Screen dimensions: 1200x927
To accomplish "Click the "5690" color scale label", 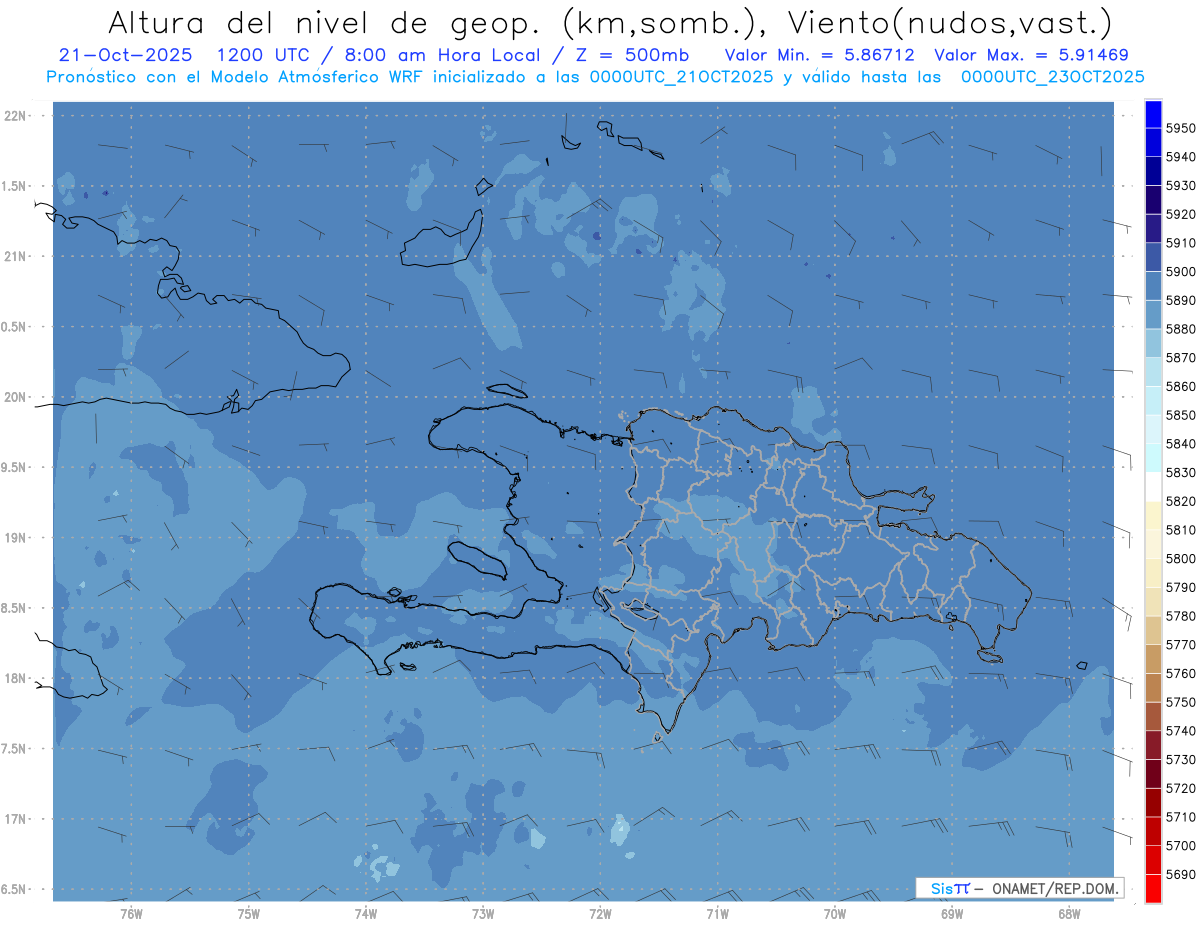I will (x=1181, y=874).
